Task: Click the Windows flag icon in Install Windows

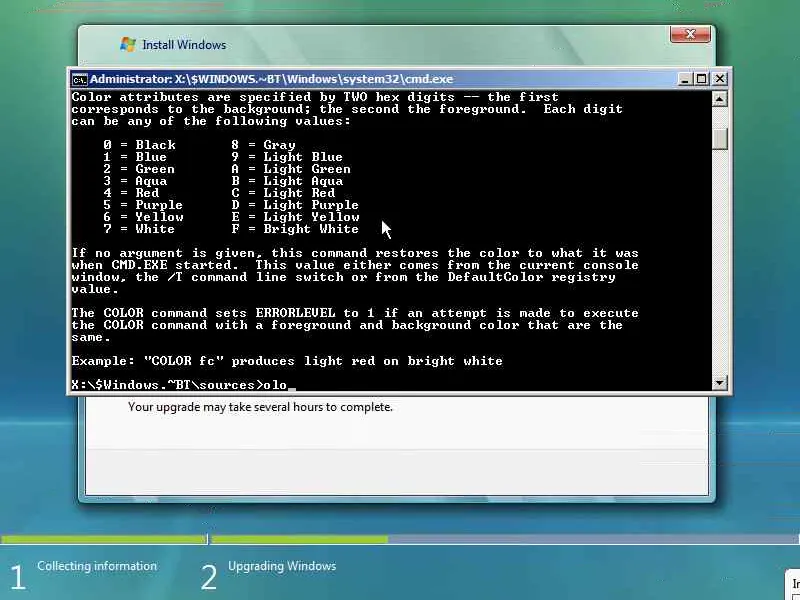Action: point(128,44)
